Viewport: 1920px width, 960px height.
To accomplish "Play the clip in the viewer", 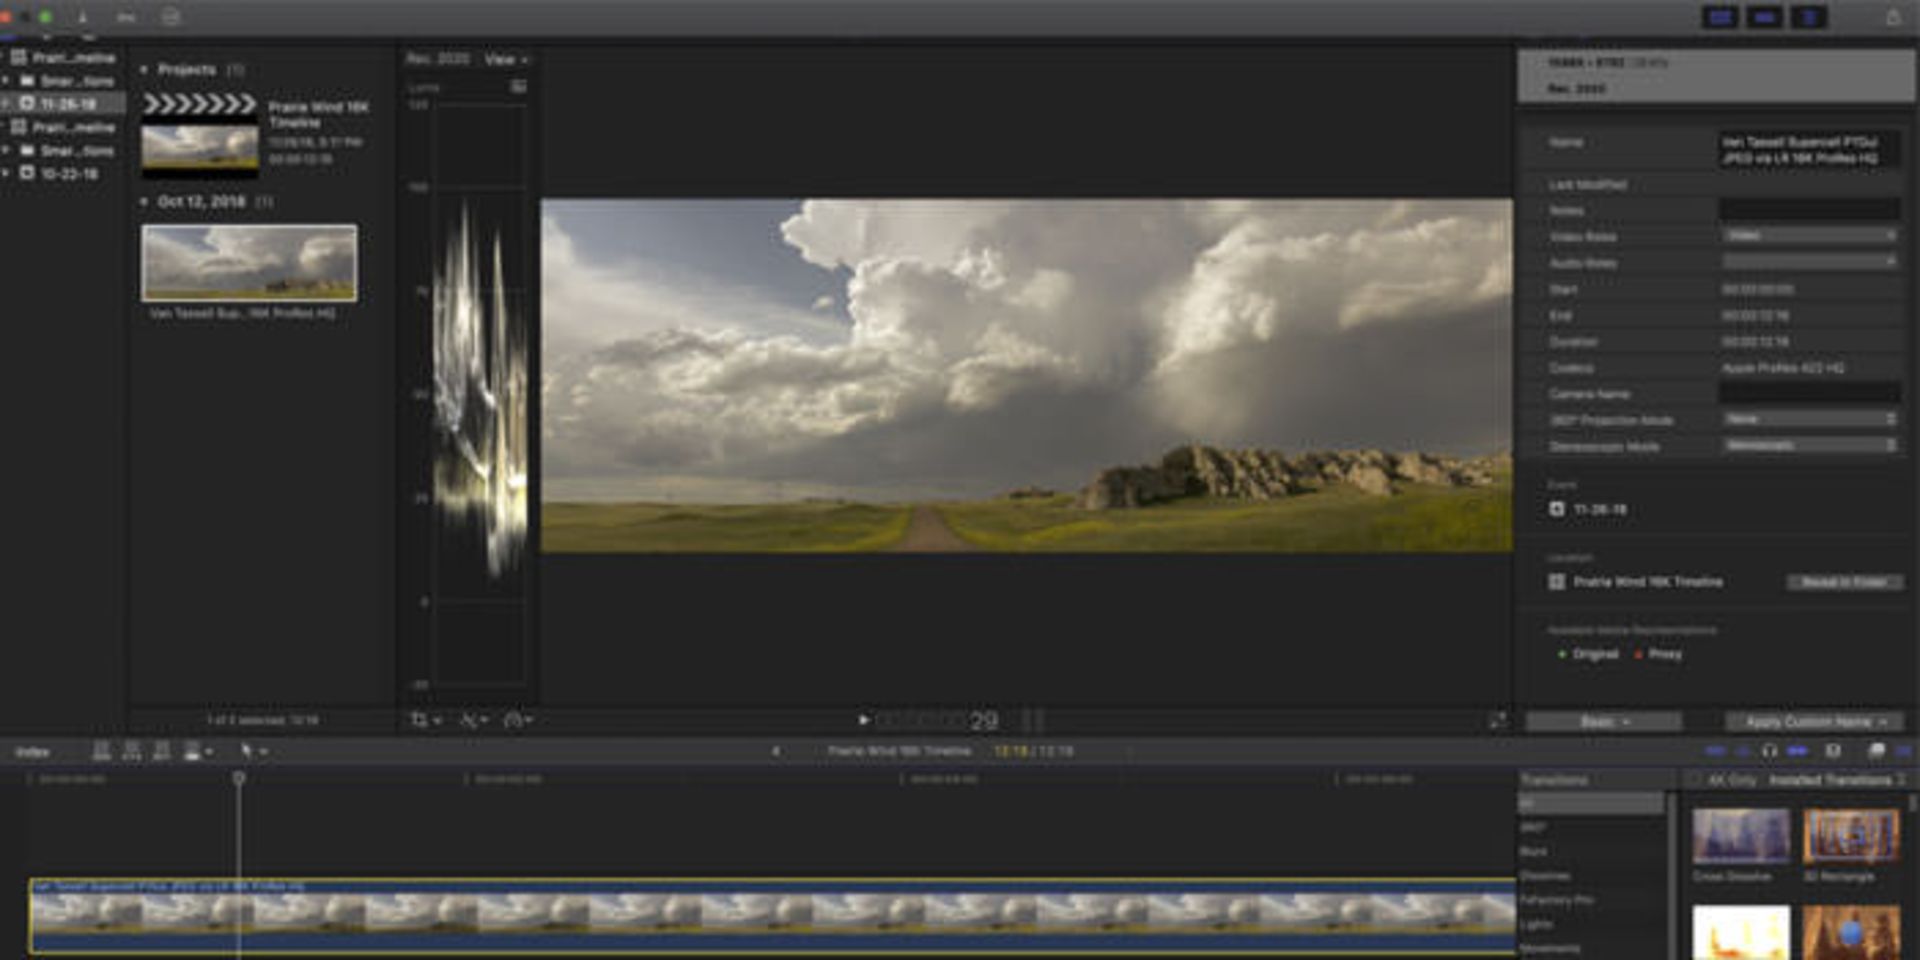I will click(863, 720).
